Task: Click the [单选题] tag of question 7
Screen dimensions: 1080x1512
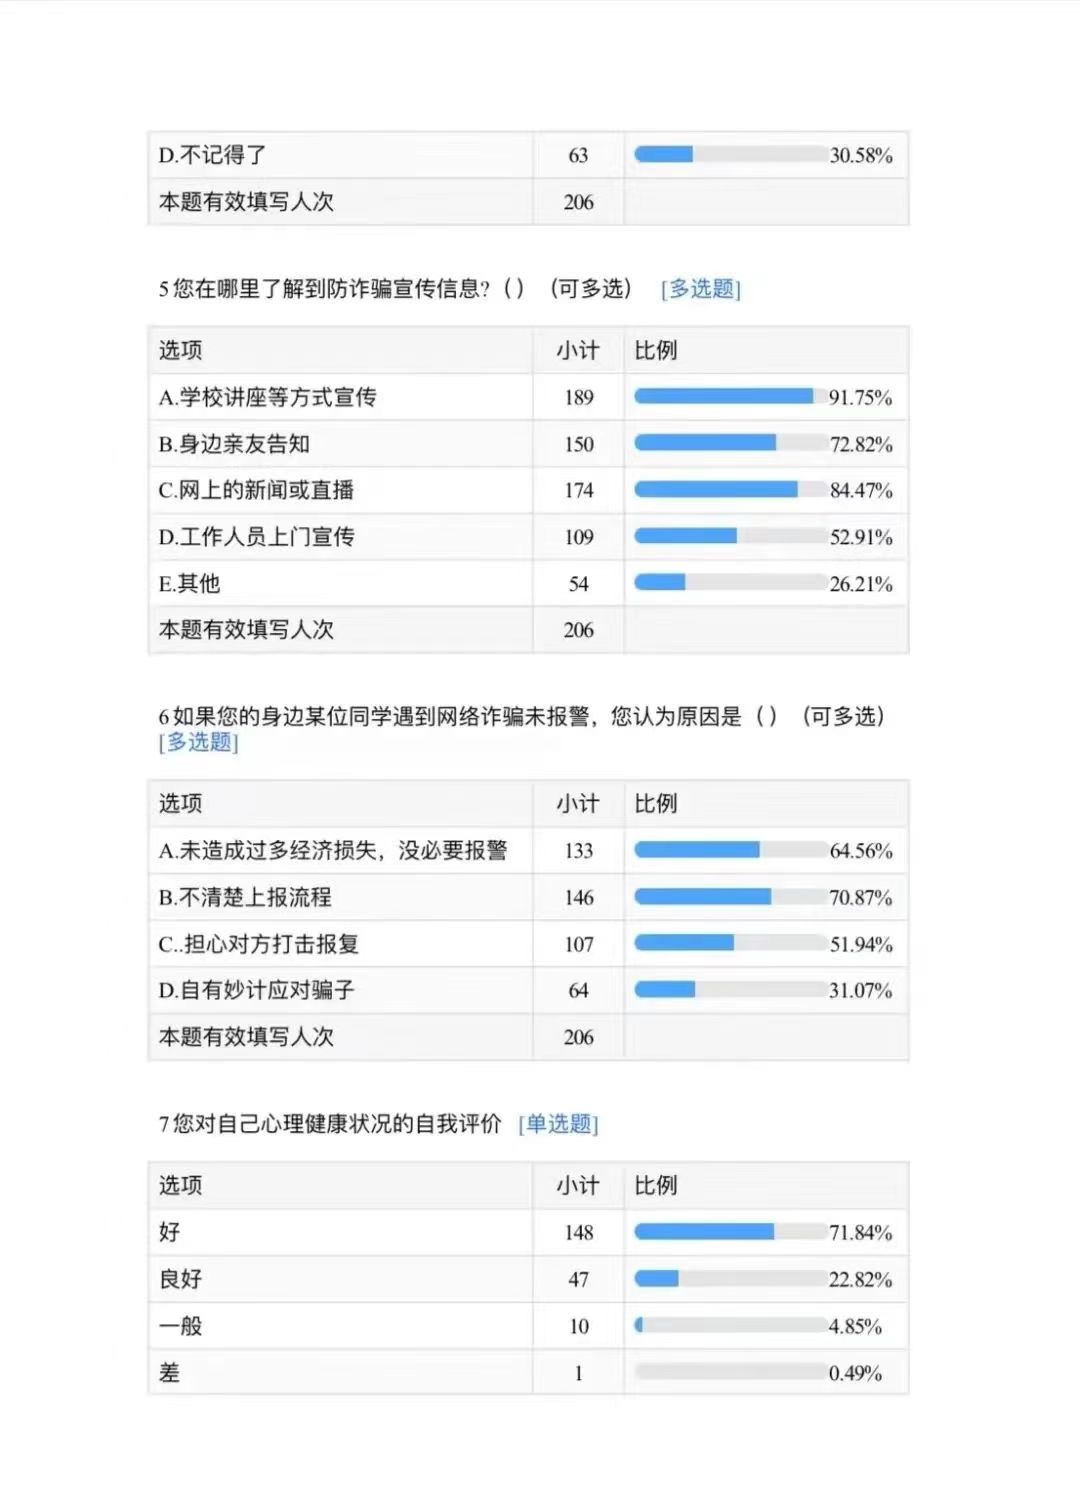Action: tap(558, 1124)
